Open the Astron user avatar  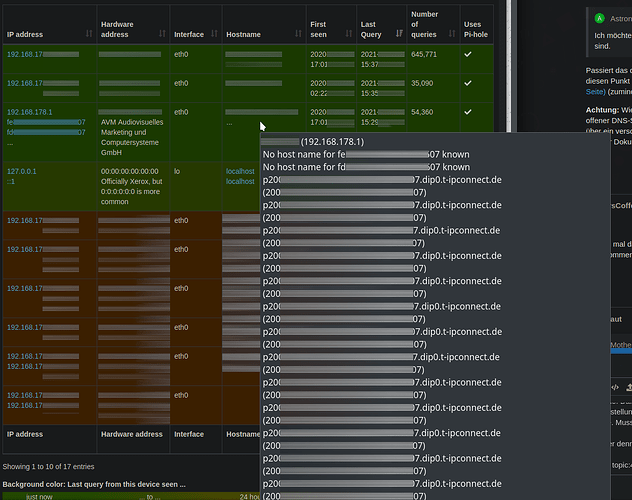[599, 18]
